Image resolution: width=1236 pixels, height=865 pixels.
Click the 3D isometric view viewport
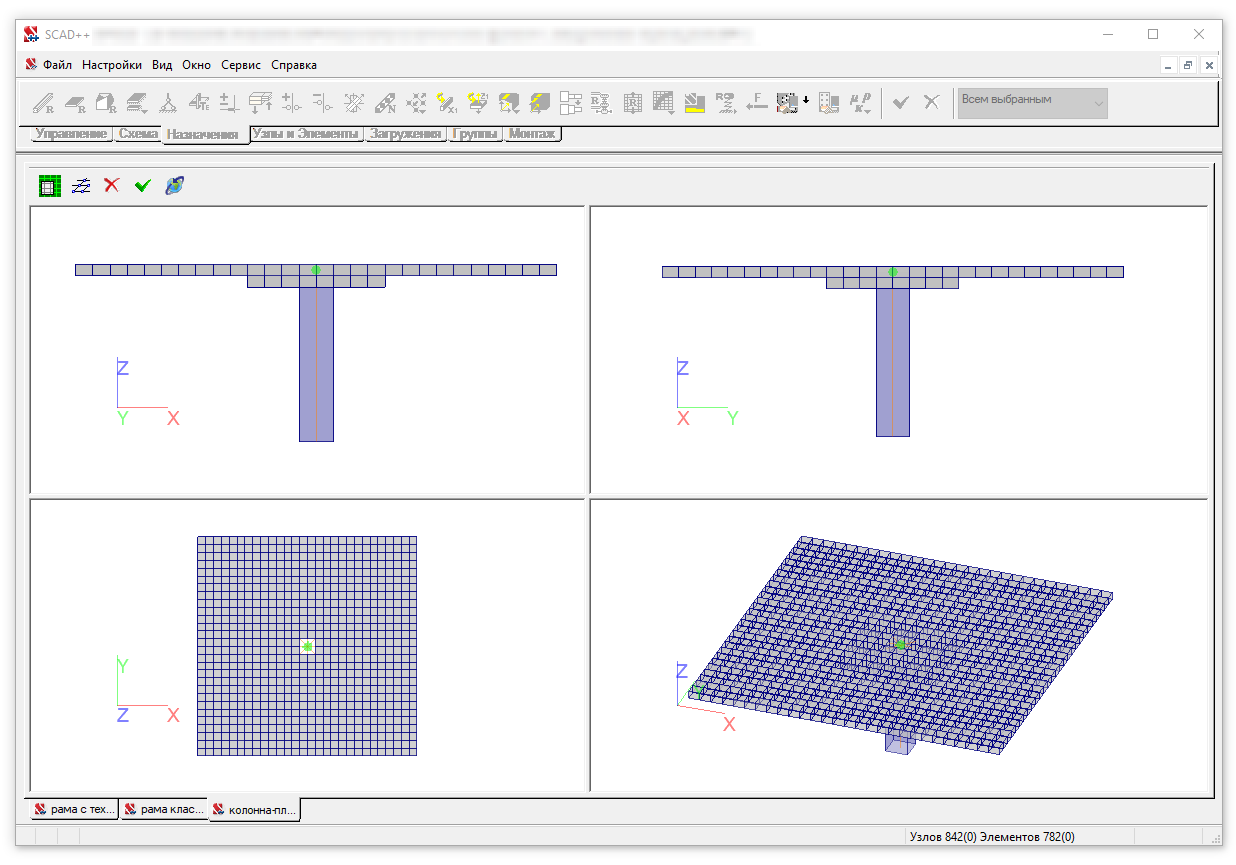[898, 645]
